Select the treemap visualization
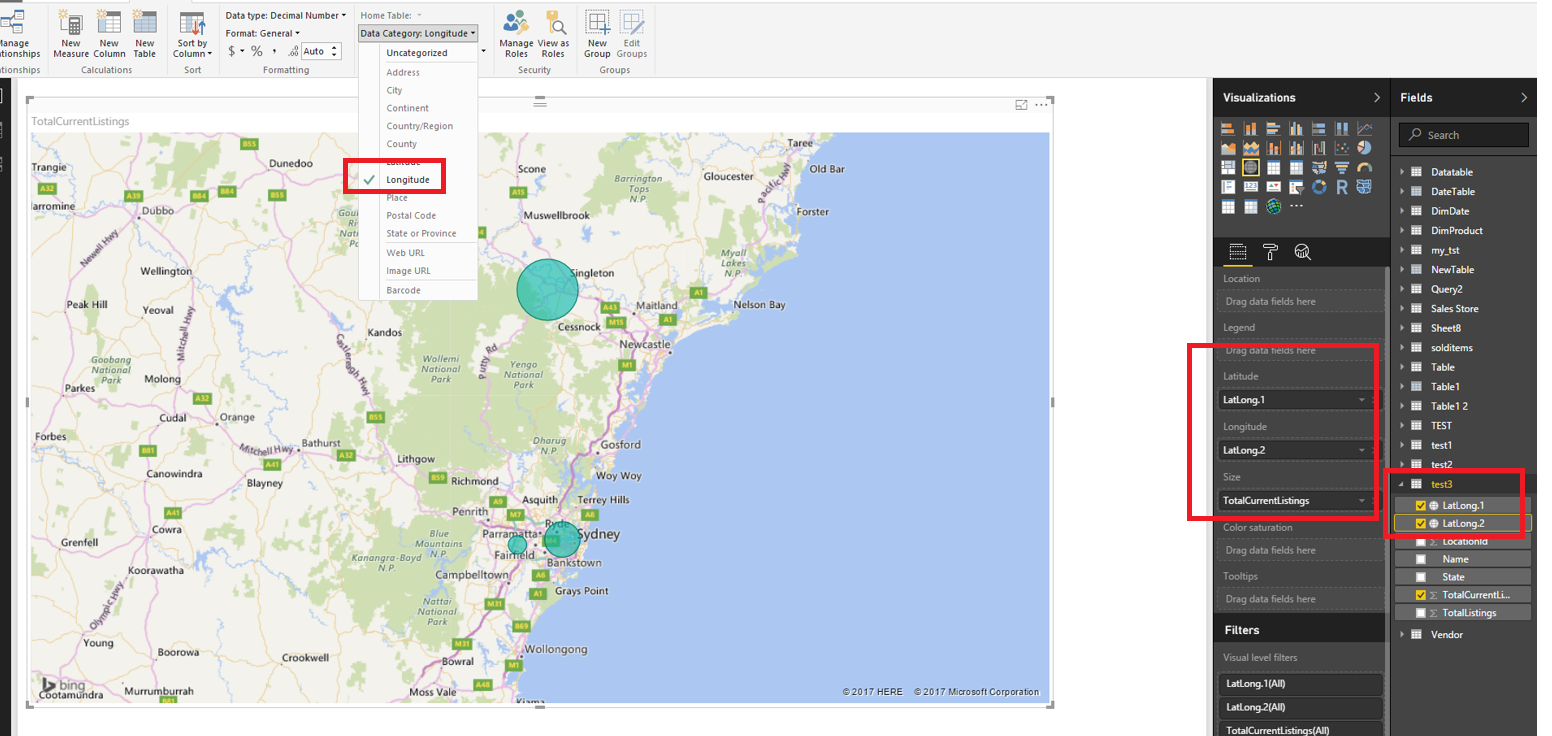The width and height of the screenshot is (1552, 736). pyautogui.click(x=1228, y=167)
